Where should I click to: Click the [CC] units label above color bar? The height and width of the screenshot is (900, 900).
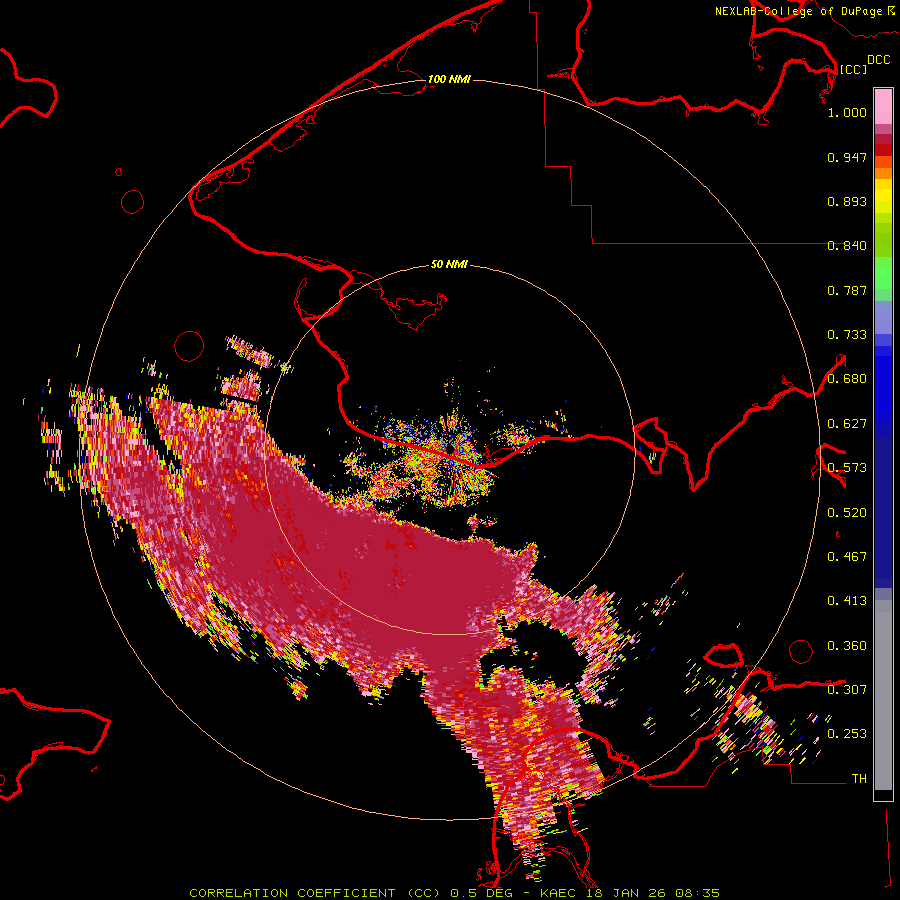853,69
